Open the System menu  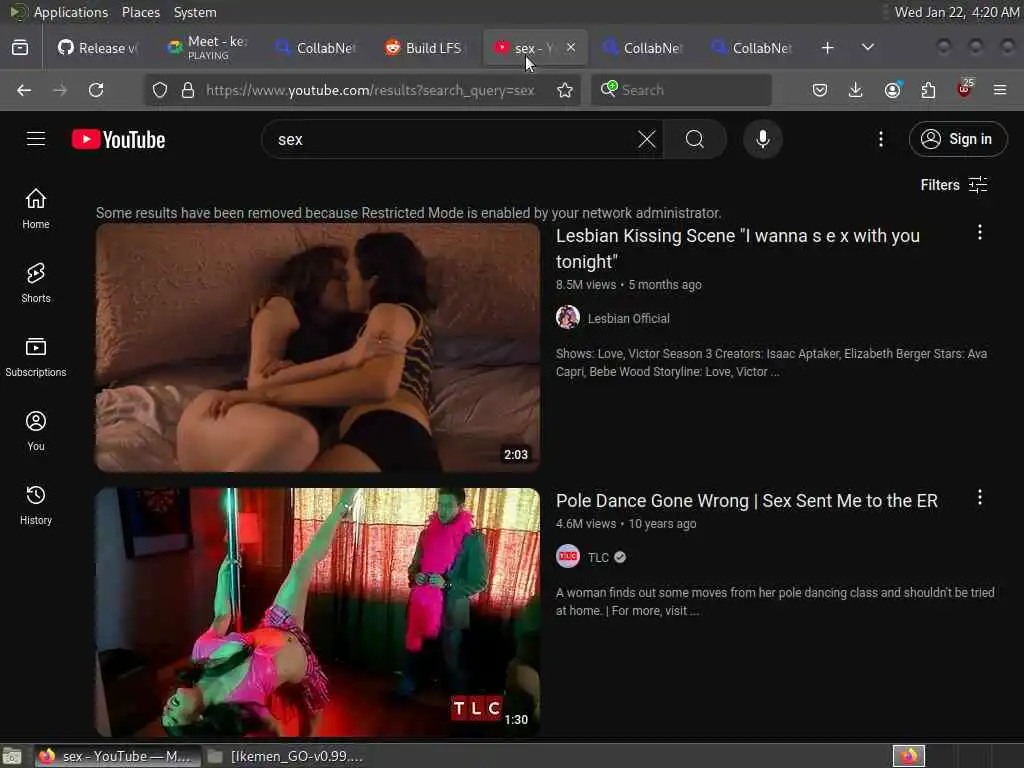pyautogui.click(x=195, y=12)
